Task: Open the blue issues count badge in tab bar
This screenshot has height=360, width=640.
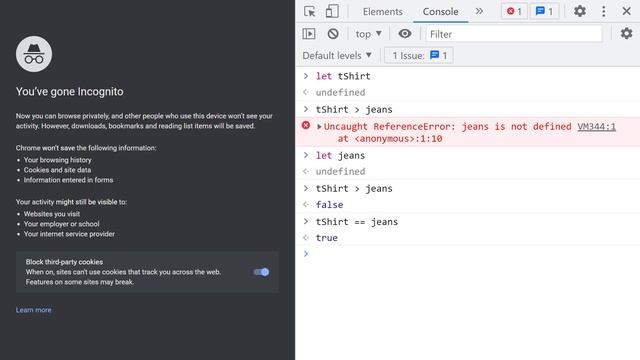Action: 544,11
